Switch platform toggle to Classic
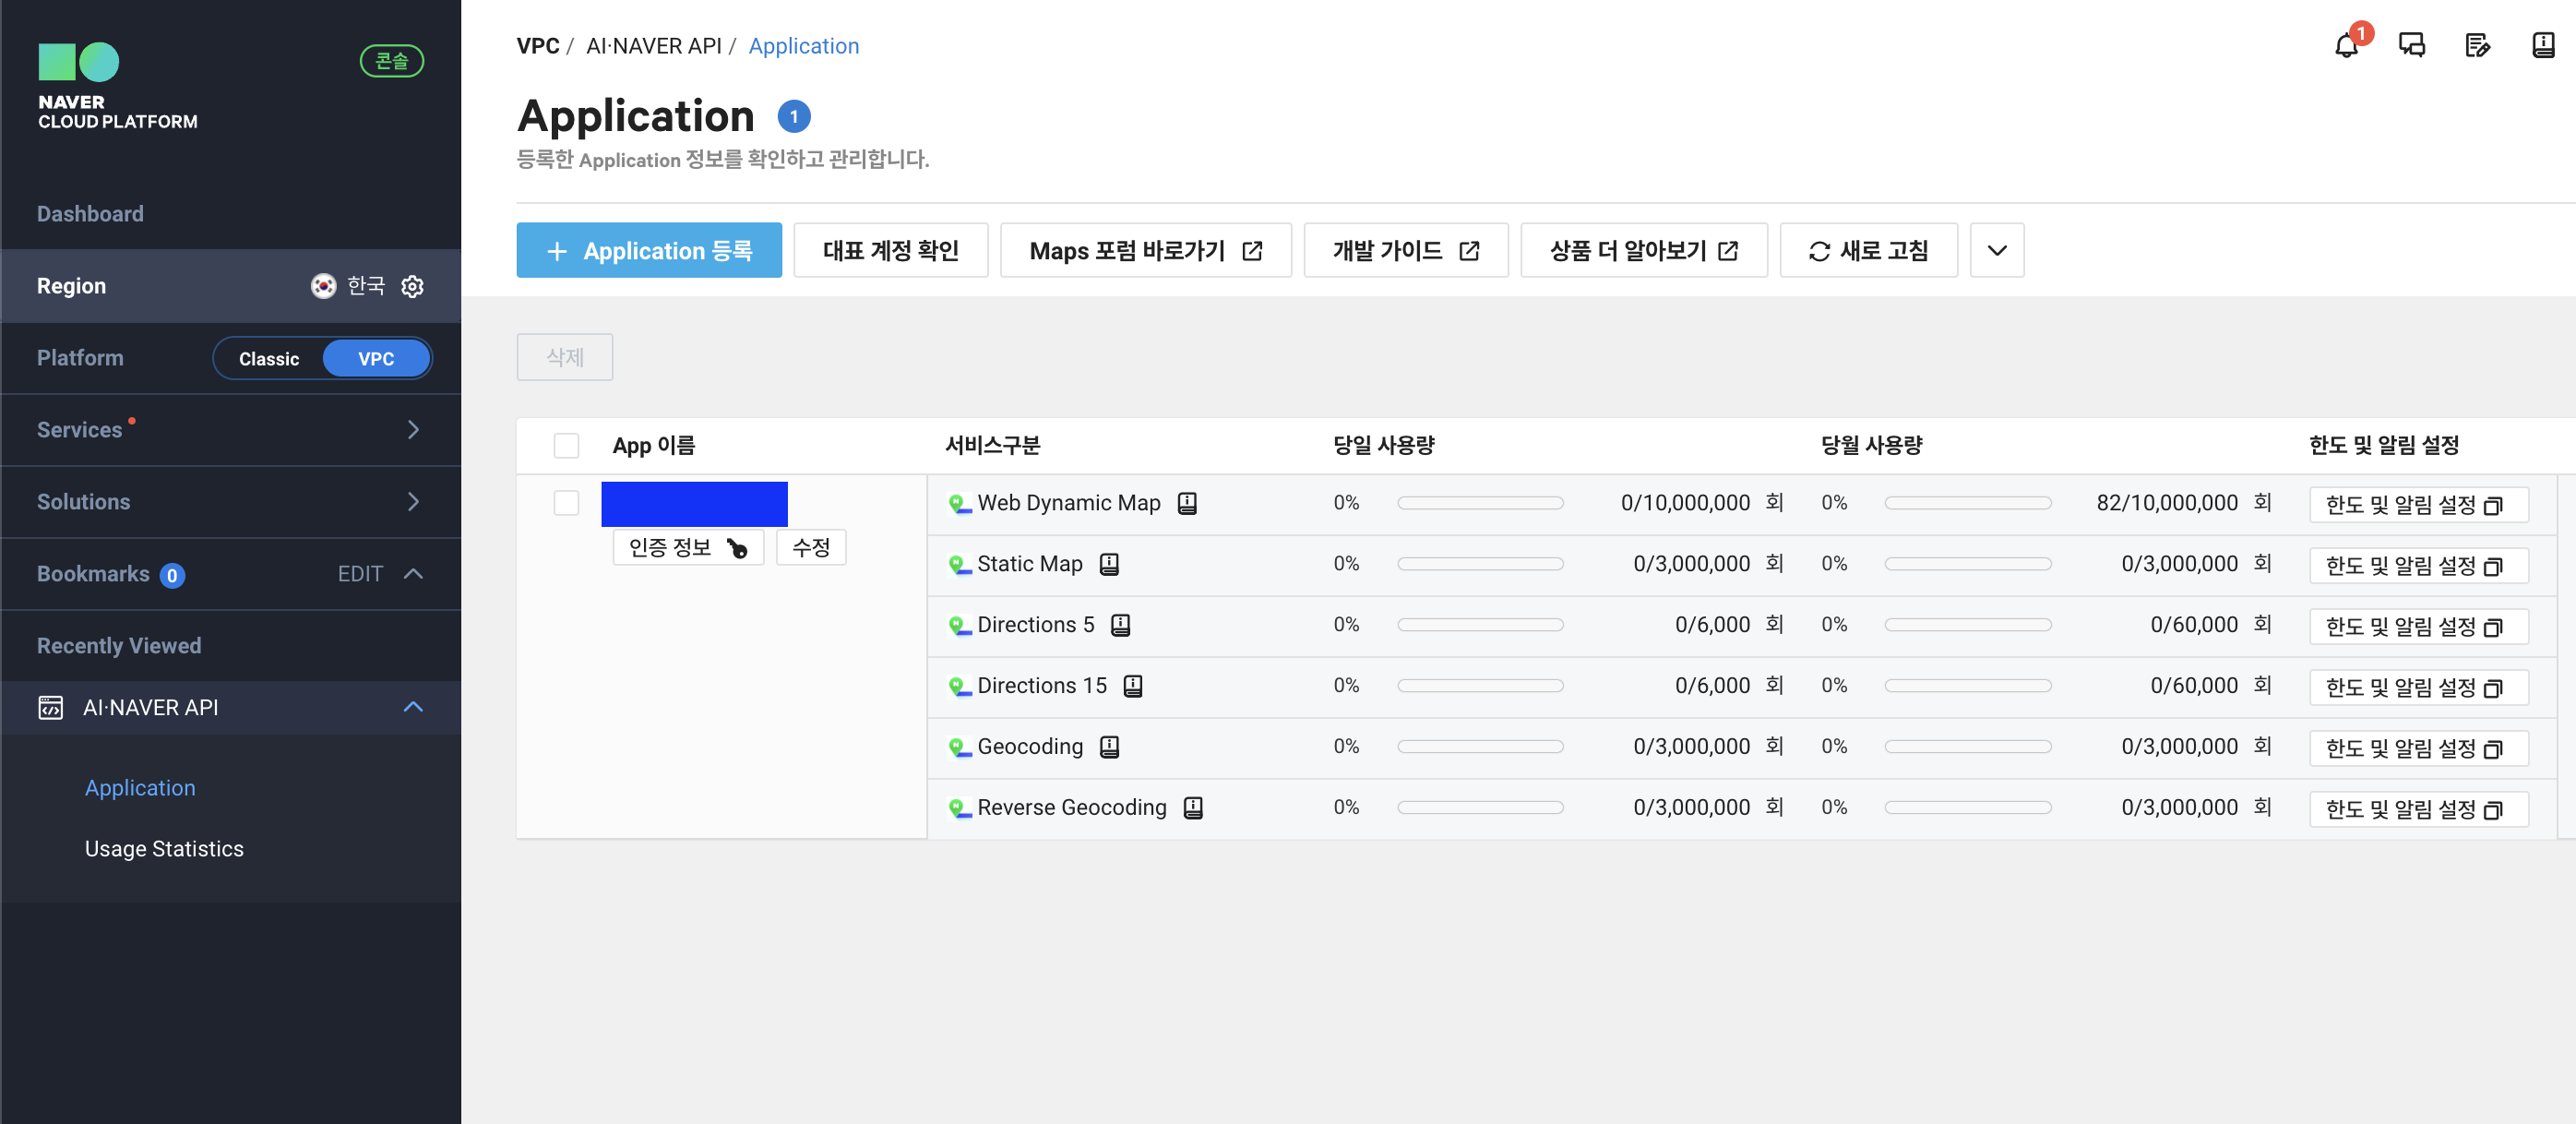Viewport: 2576px width, 1124px height. pos(269,359)
